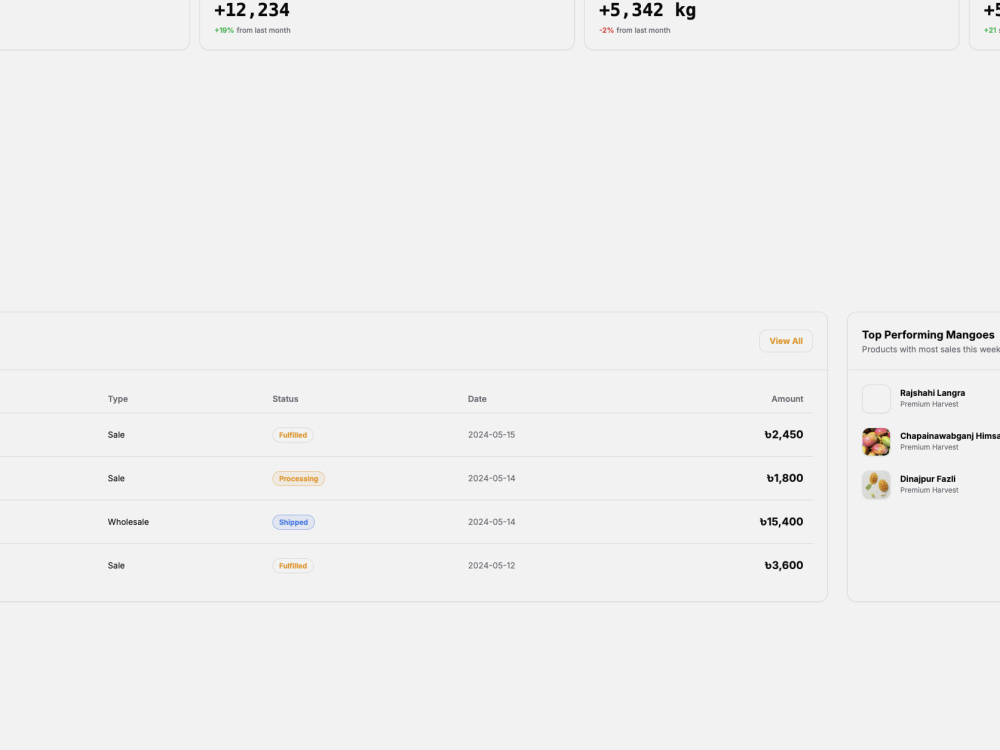Click the +12,234 stat value
The height and width of the screenshot is (750, 1000).
251,10
